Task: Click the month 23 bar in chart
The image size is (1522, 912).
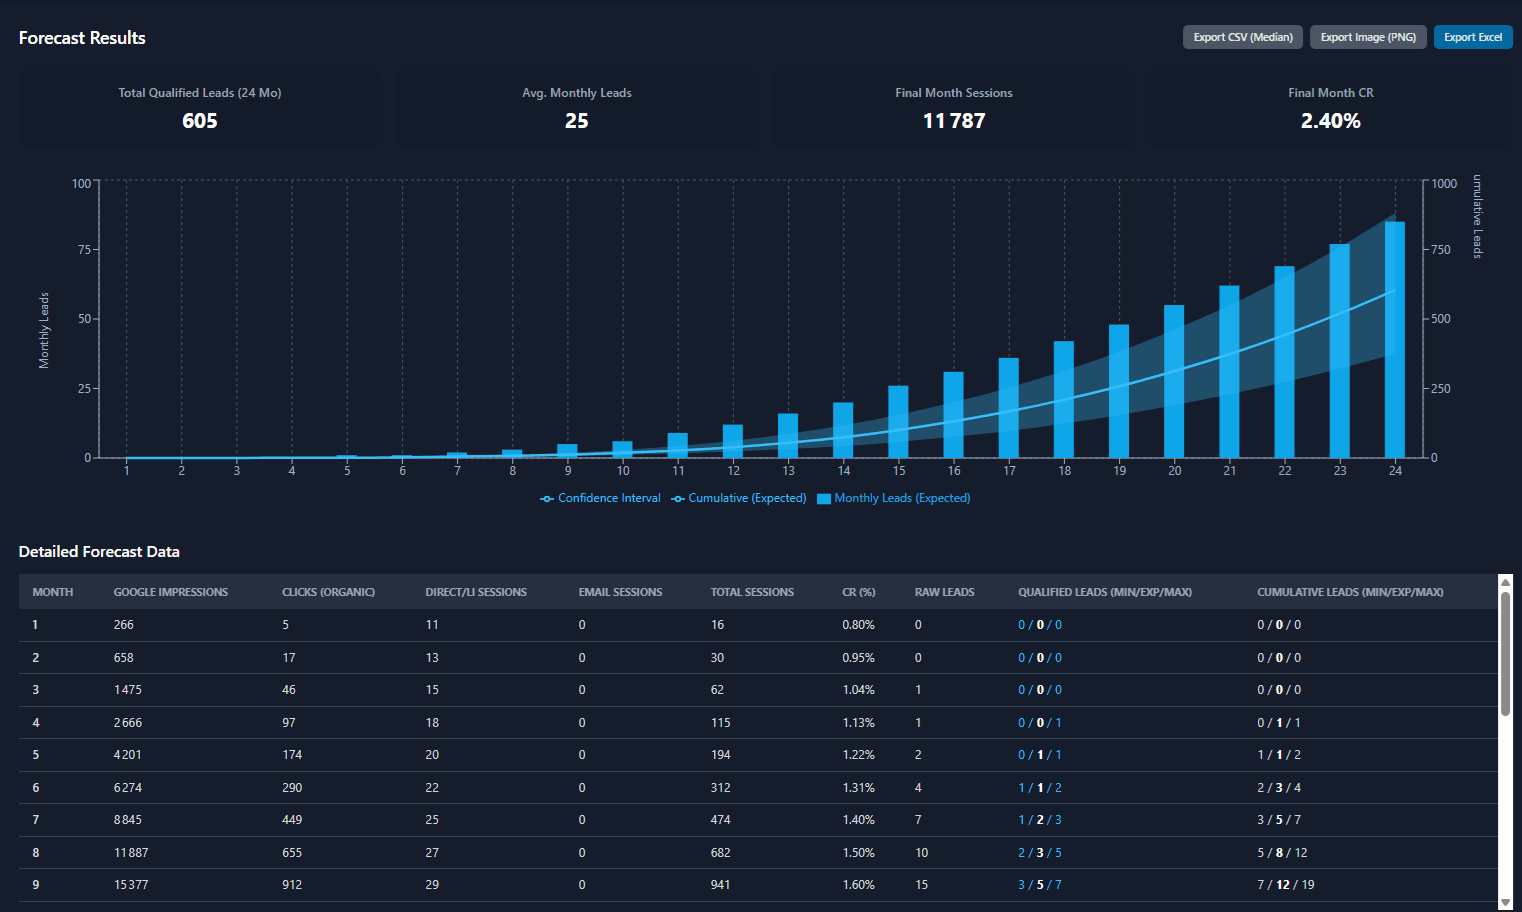Action: 1340,351
